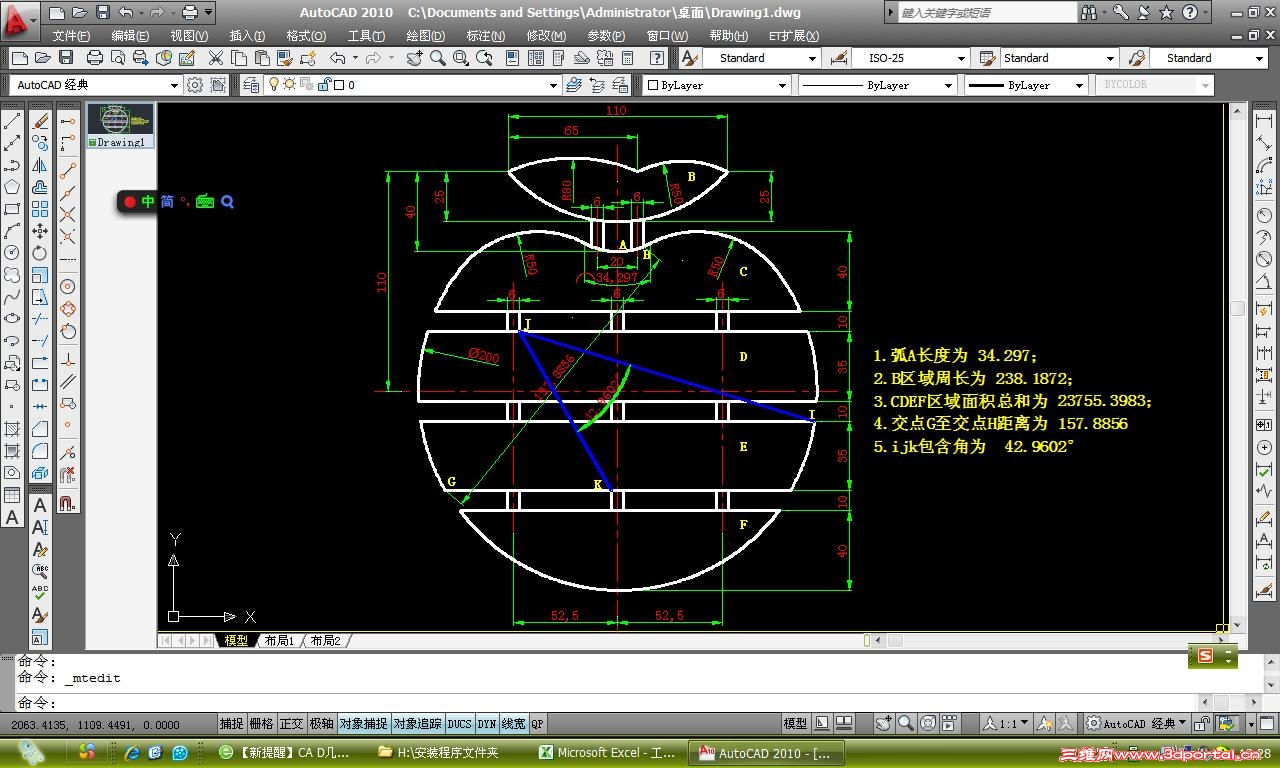Viewport: 1280px width, 768px height.
Task: Select the Mirror tool
Action: [40, 165]
